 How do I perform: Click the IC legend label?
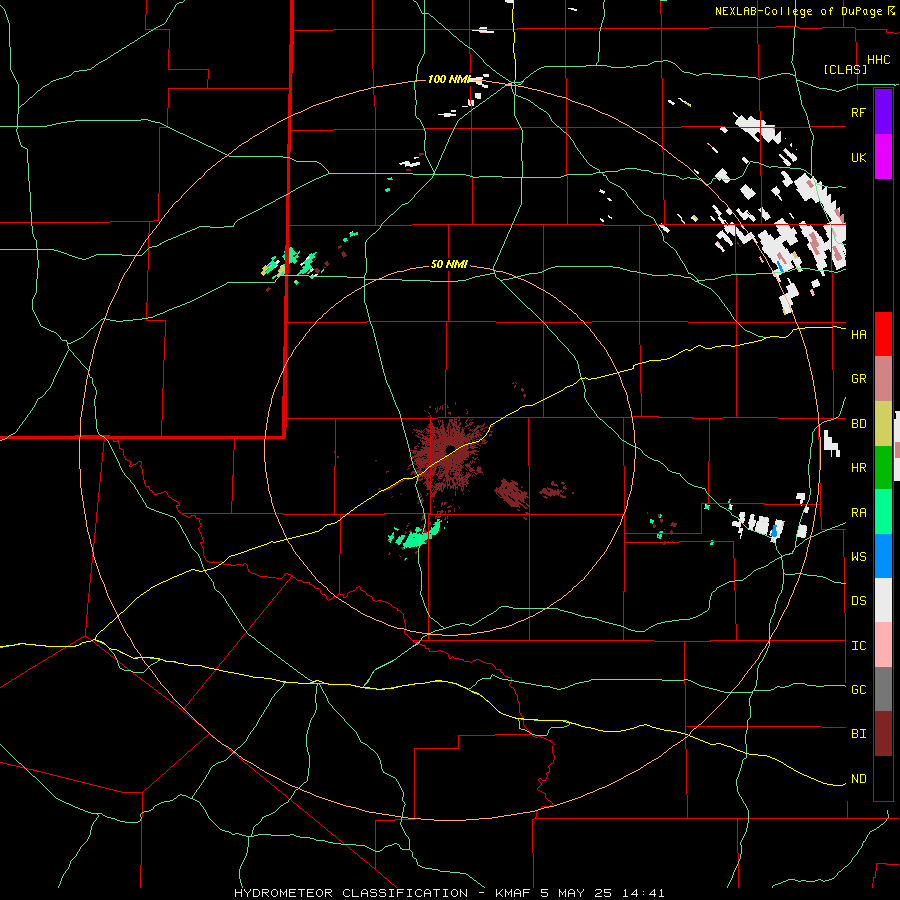[858, 646]
